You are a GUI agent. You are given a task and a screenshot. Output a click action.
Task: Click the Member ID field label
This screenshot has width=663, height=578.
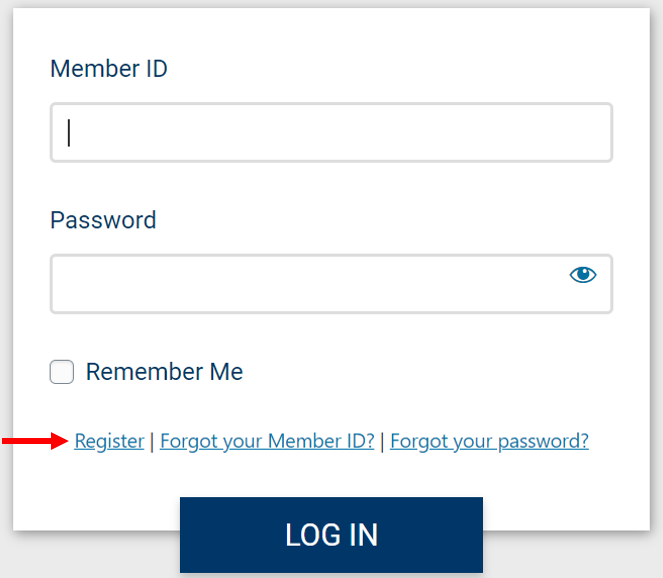tap(109, 68)
